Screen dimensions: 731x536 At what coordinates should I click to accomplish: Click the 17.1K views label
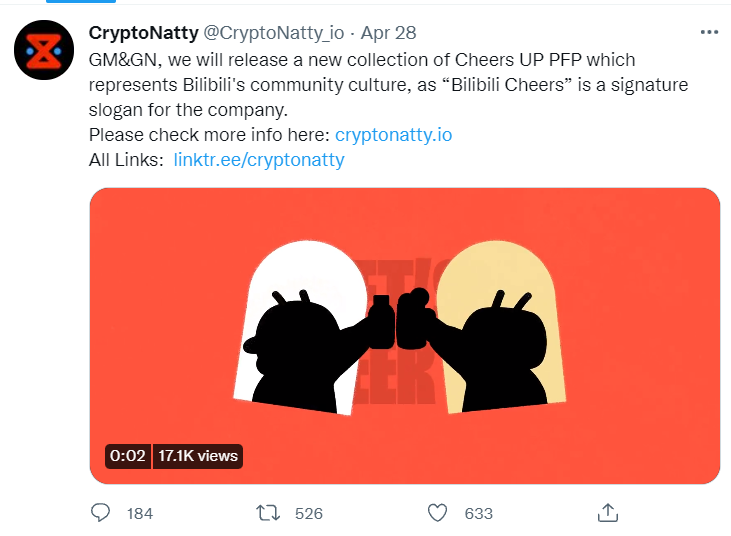pos(198,456)
